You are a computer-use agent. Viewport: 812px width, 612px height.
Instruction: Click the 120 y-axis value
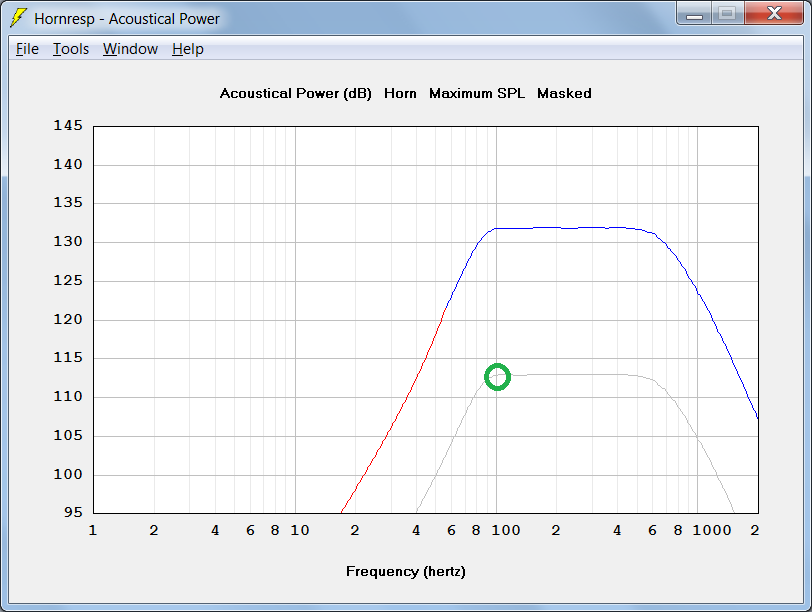[x=68, y=319]
